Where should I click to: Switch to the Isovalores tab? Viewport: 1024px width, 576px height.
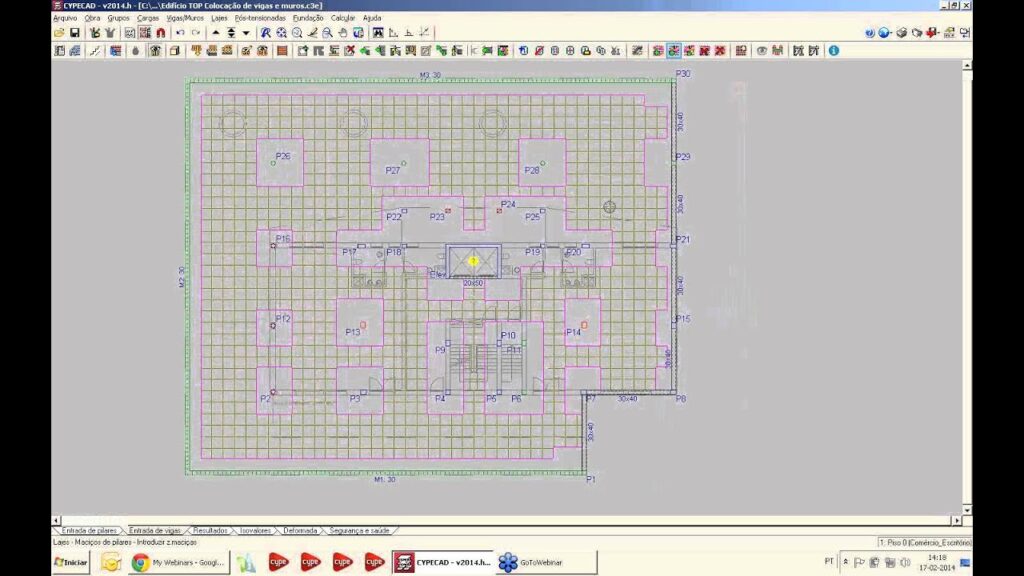254,530
